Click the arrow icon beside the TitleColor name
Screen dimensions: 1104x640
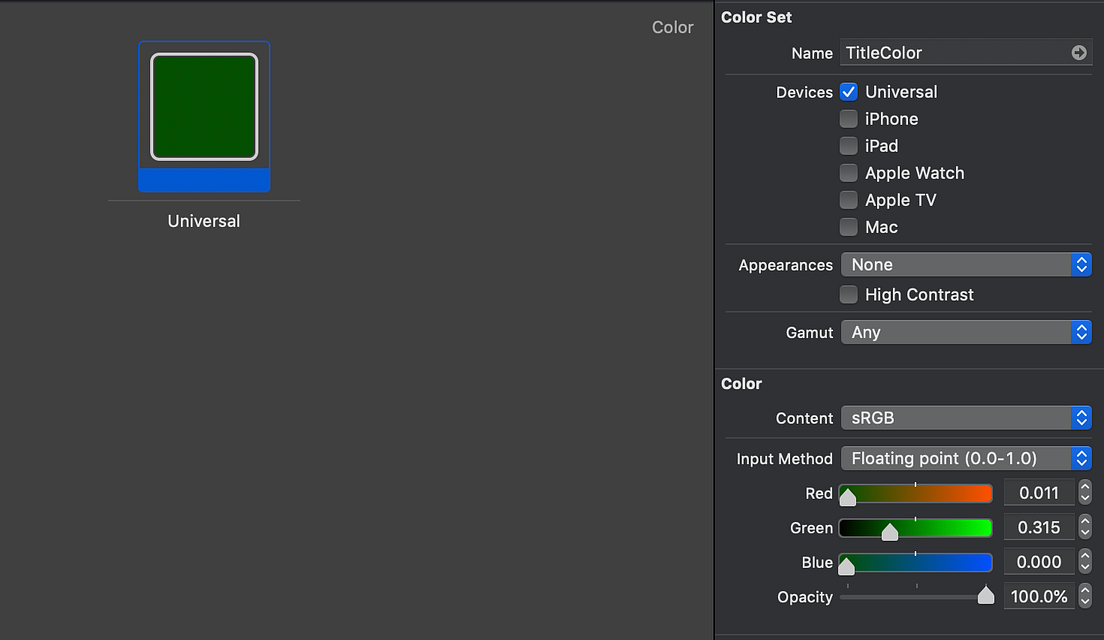[x=1078, y=52]
